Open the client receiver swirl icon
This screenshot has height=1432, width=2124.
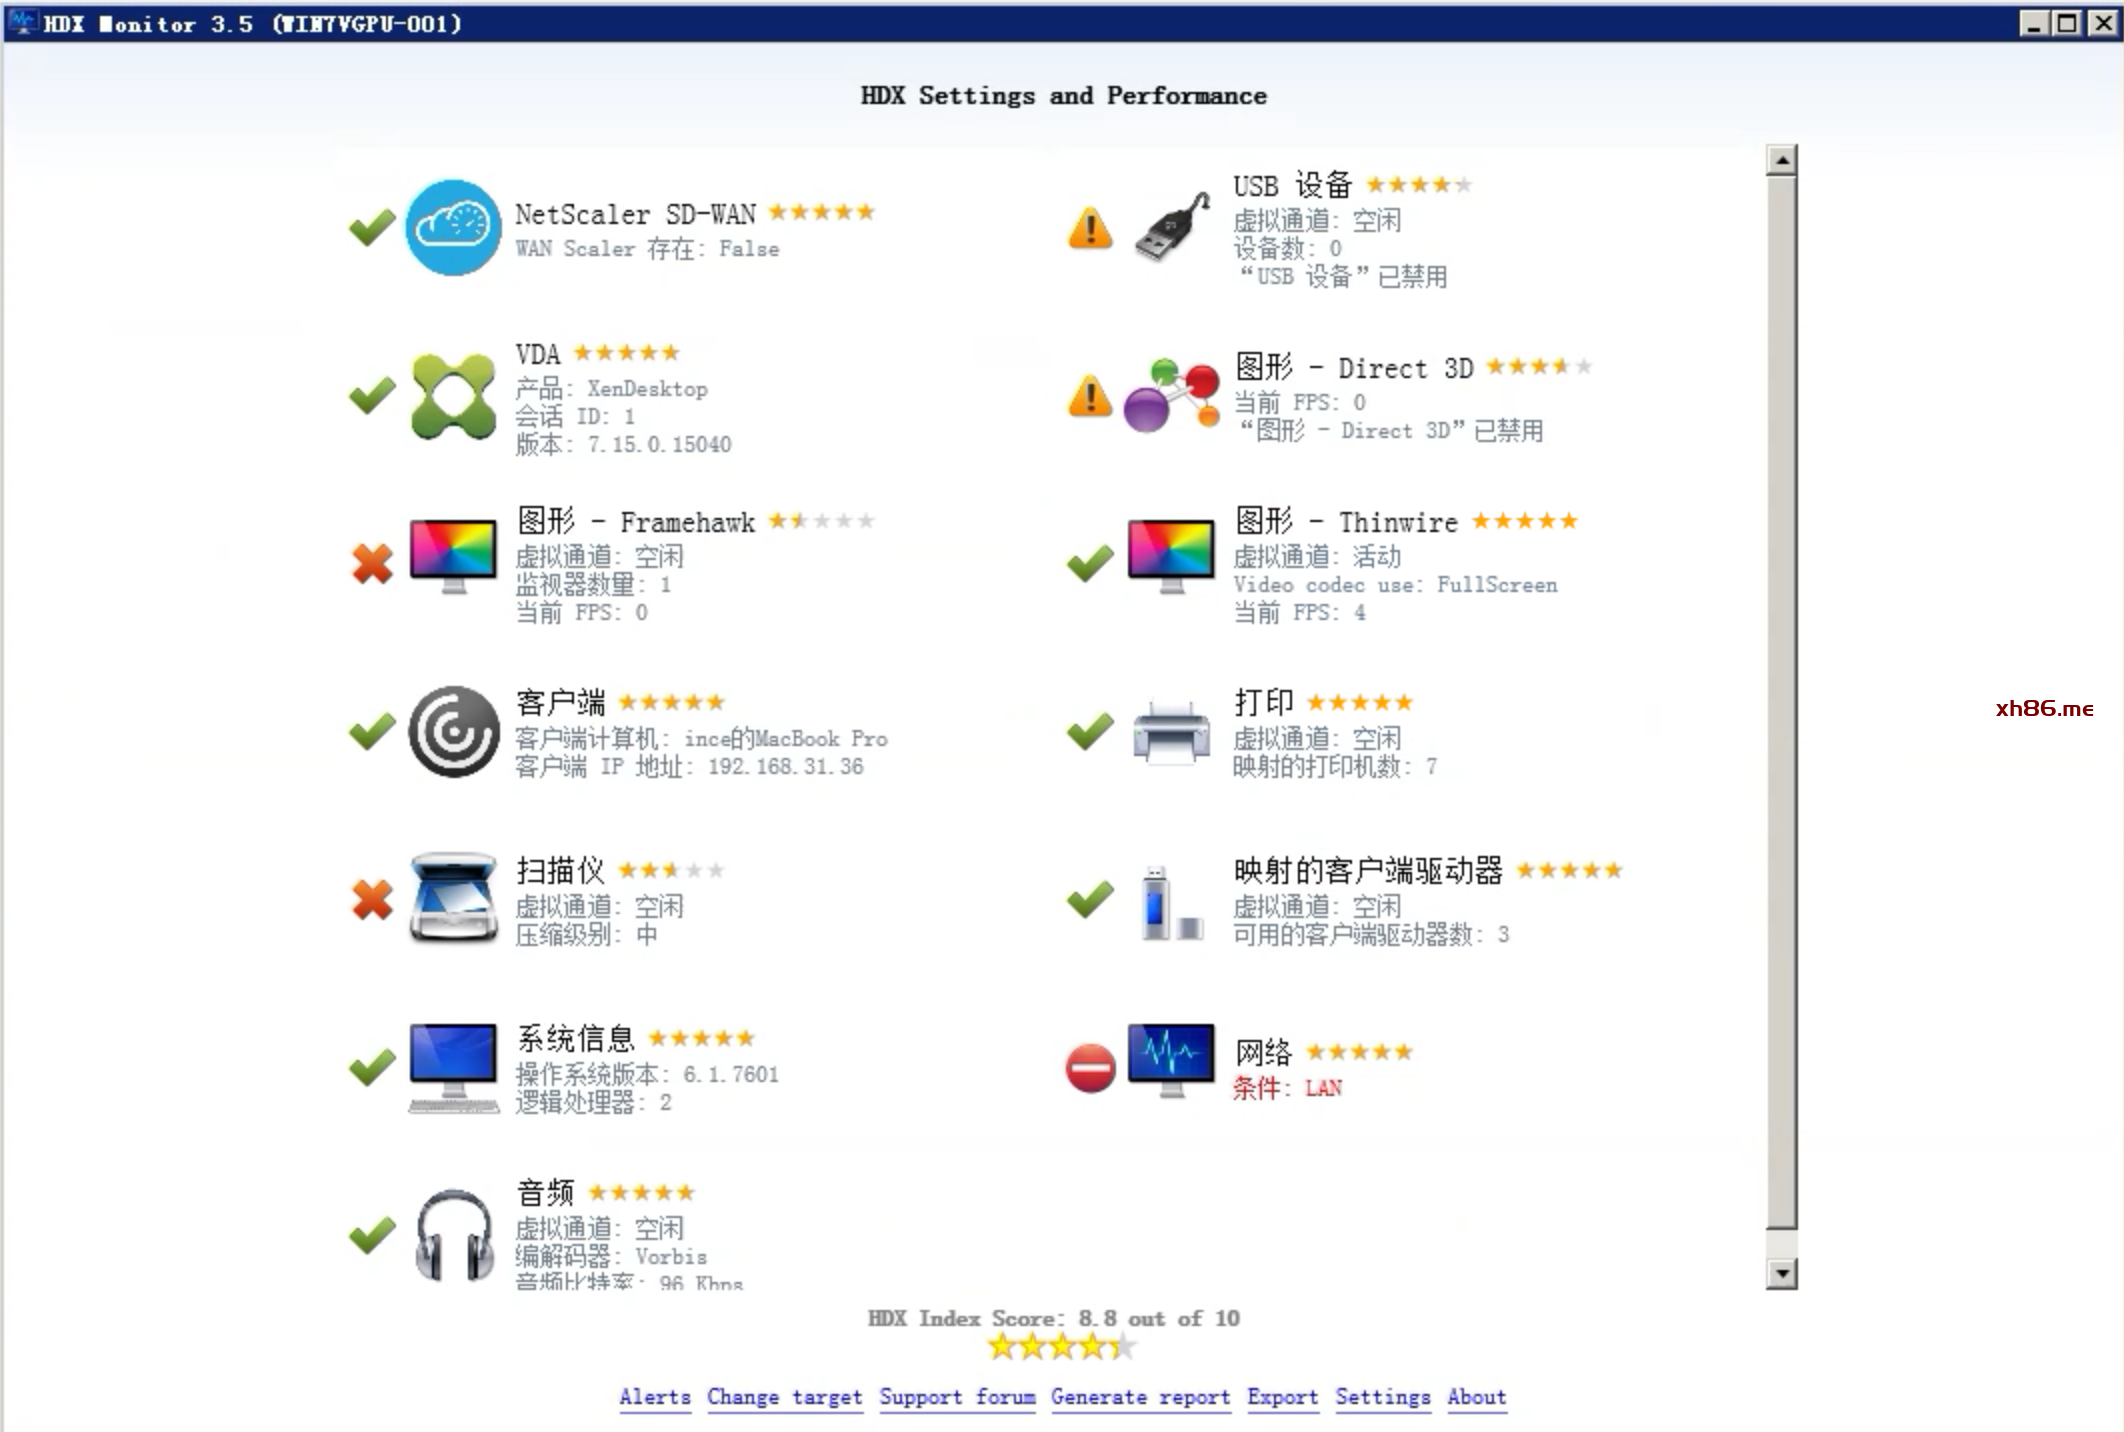point(453,731)
